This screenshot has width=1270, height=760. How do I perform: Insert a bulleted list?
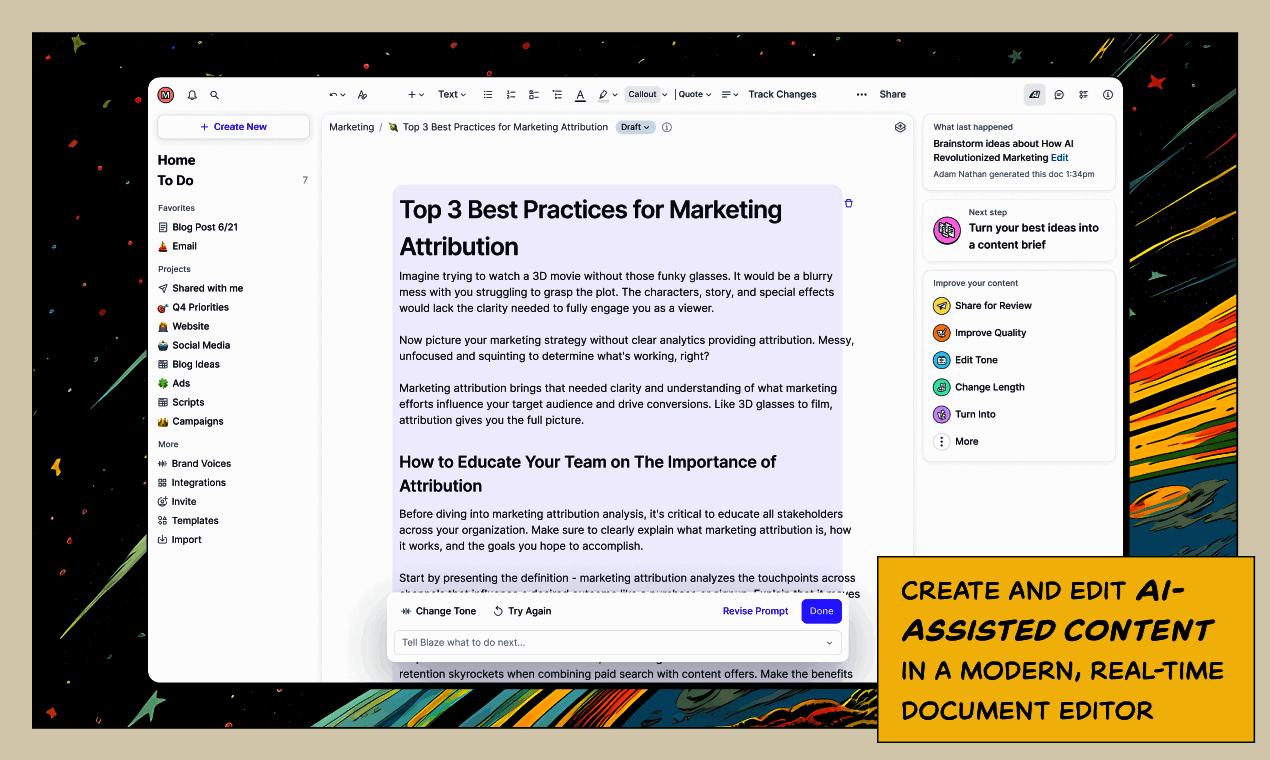click(488, 95)
